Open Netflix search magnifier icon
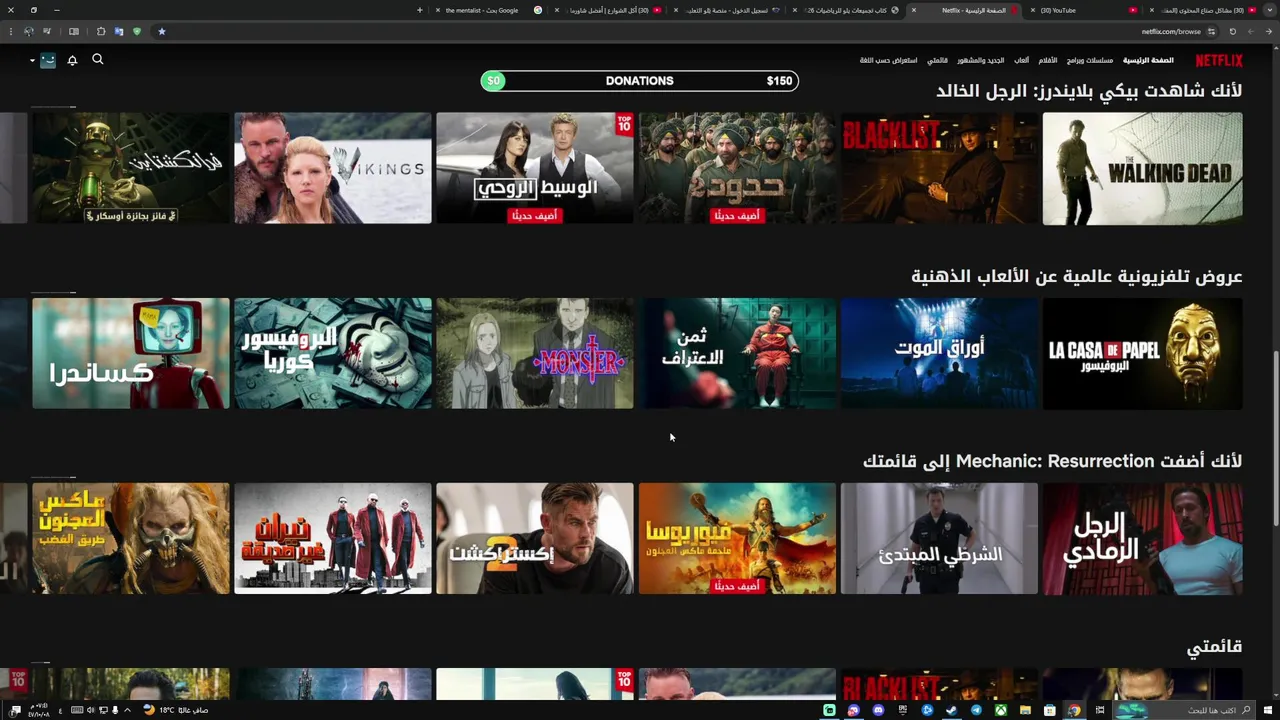 98,59
